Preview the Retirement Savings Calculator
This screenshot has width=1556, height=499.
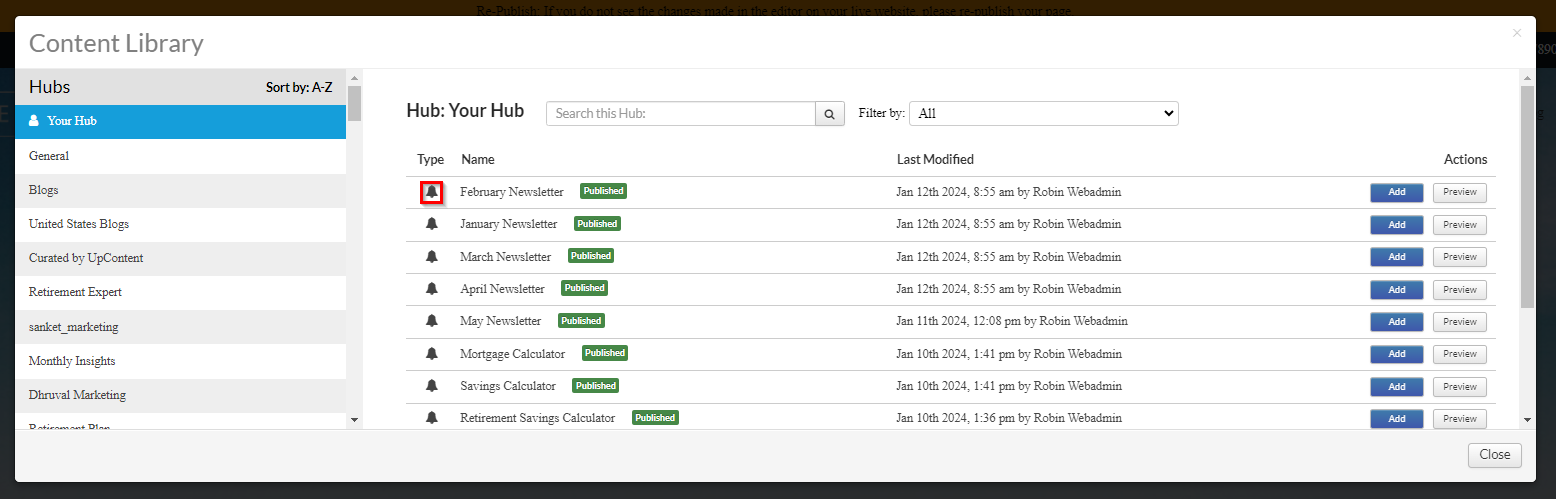pyautogui.click(x=1459, y=419)
